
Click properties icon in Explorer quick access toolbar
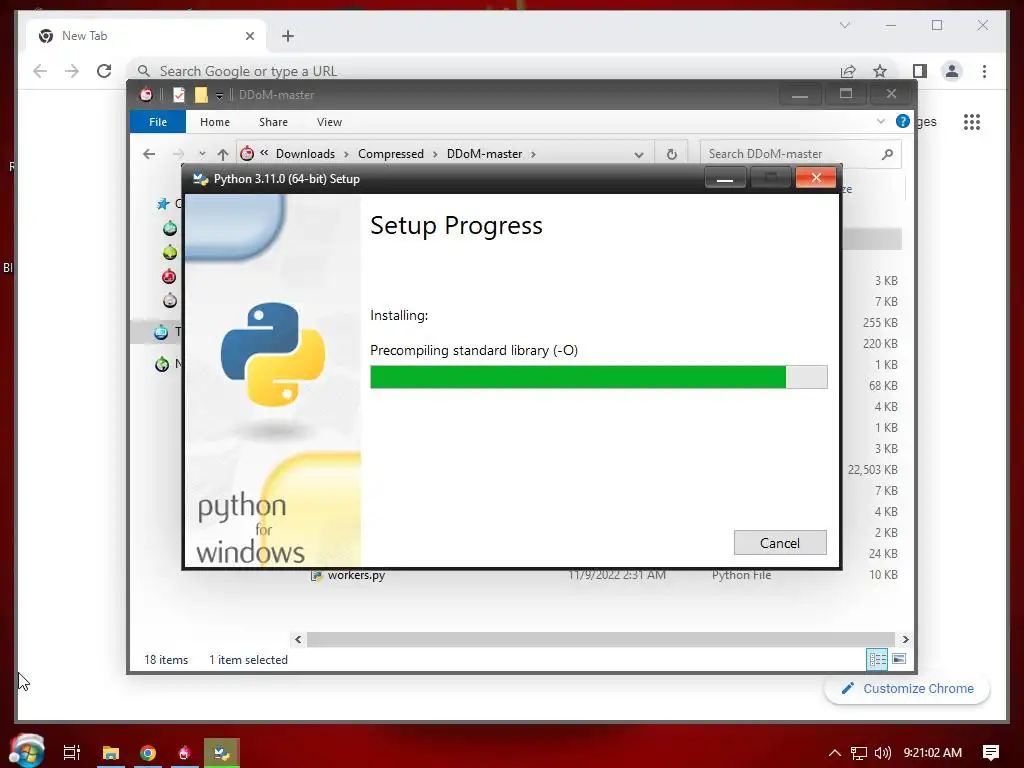pyautogui.click(x=179, y=95)
